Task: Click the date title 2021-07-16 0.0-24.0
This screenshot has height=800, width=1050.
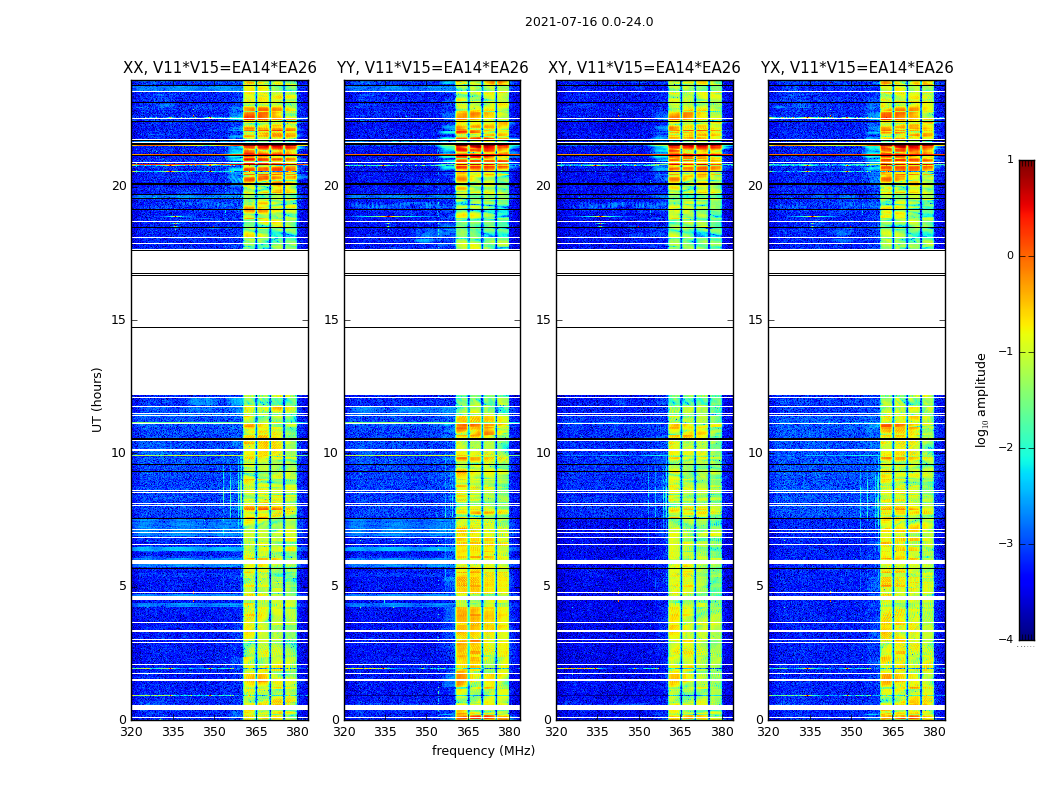Action: tap(589, 21)
